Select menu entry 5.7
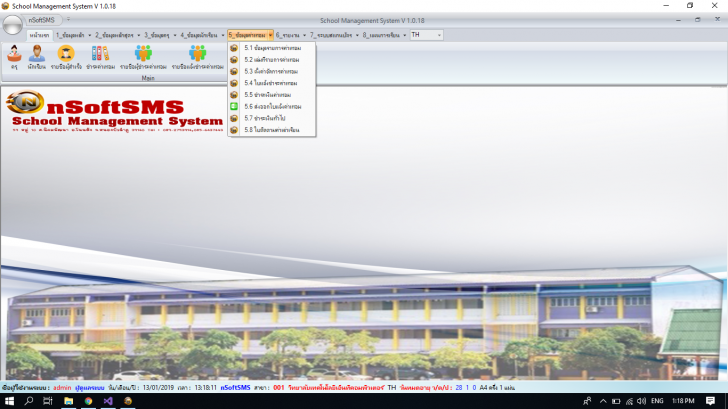Screen dimensions: 728x409 (272, 118)
